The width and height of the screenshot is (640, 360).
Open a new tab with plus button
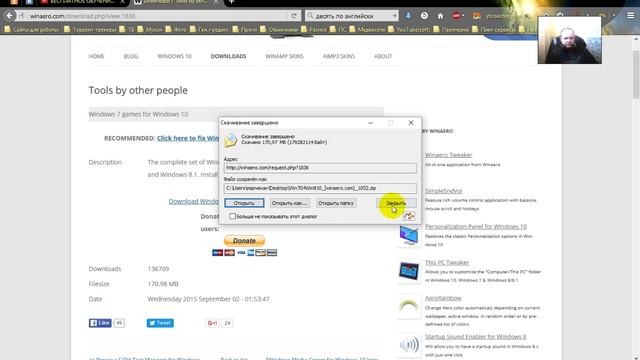point(231,2)
